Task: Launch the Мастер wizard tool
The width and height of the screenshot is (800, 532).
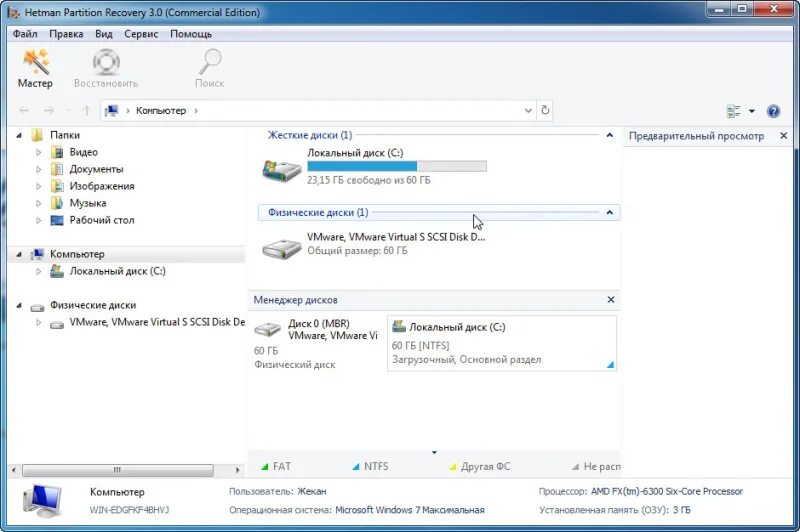Action: 35,69
